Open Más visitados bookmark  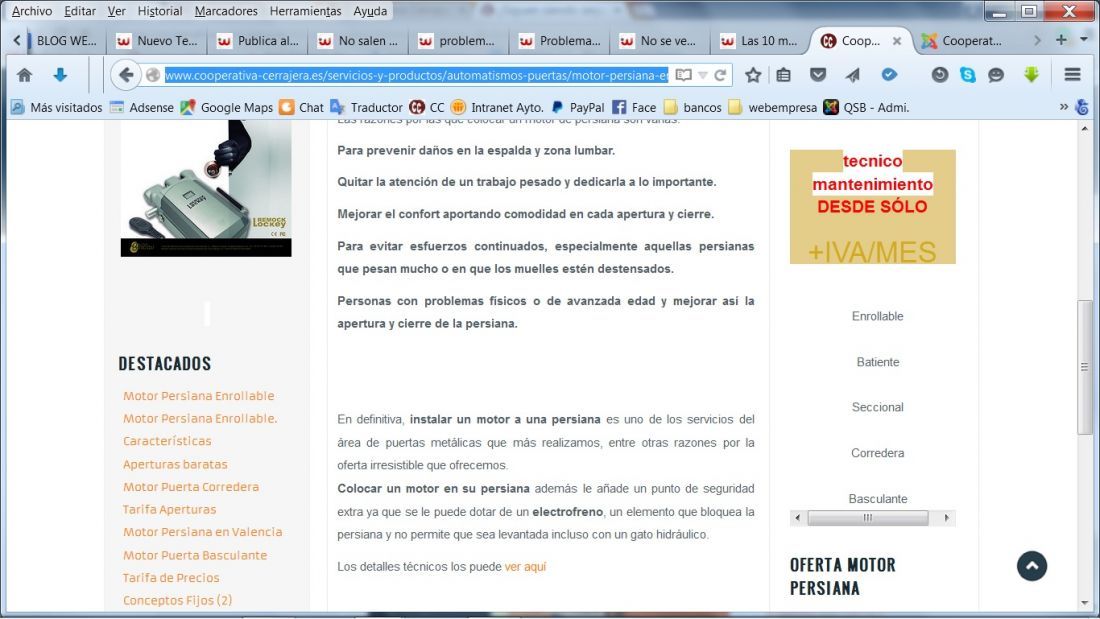point(57,107)
